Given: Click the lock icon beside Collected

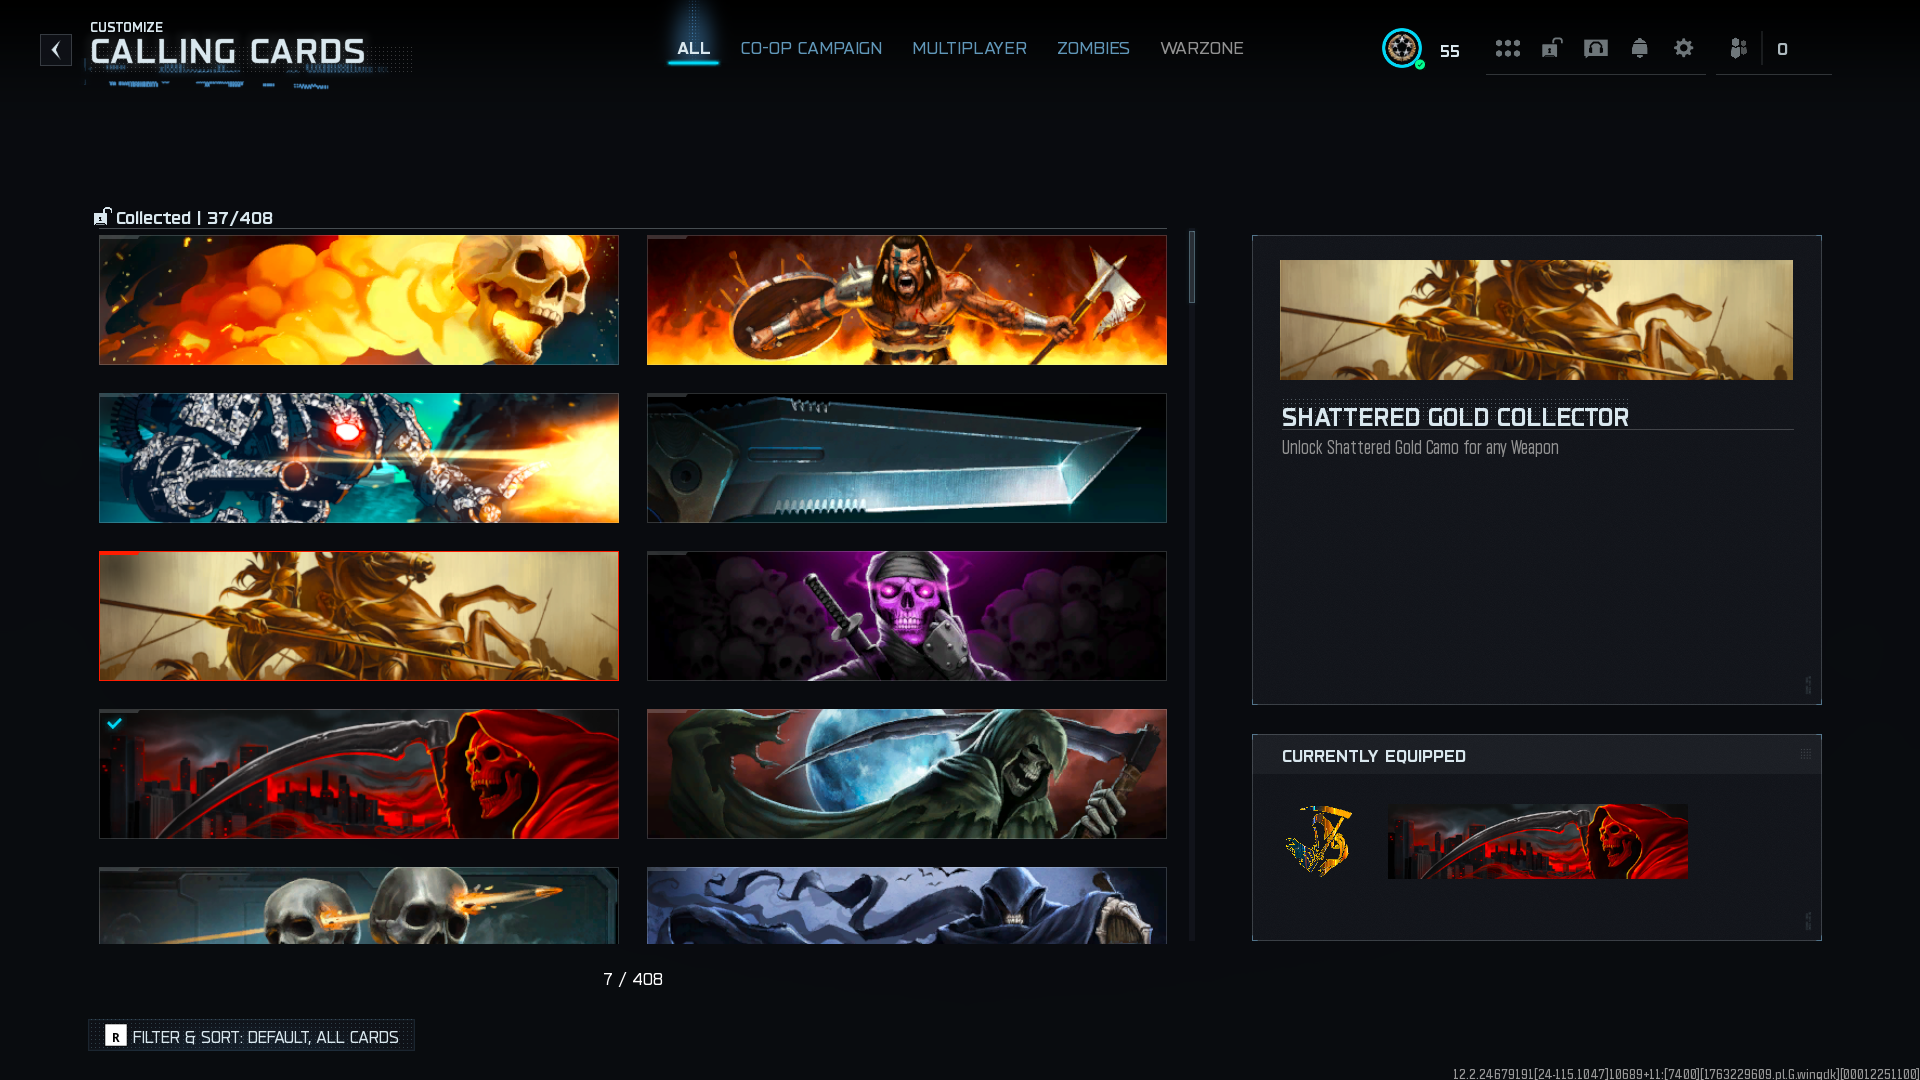Looking at the screenshot, I should (x=102, y=216).
